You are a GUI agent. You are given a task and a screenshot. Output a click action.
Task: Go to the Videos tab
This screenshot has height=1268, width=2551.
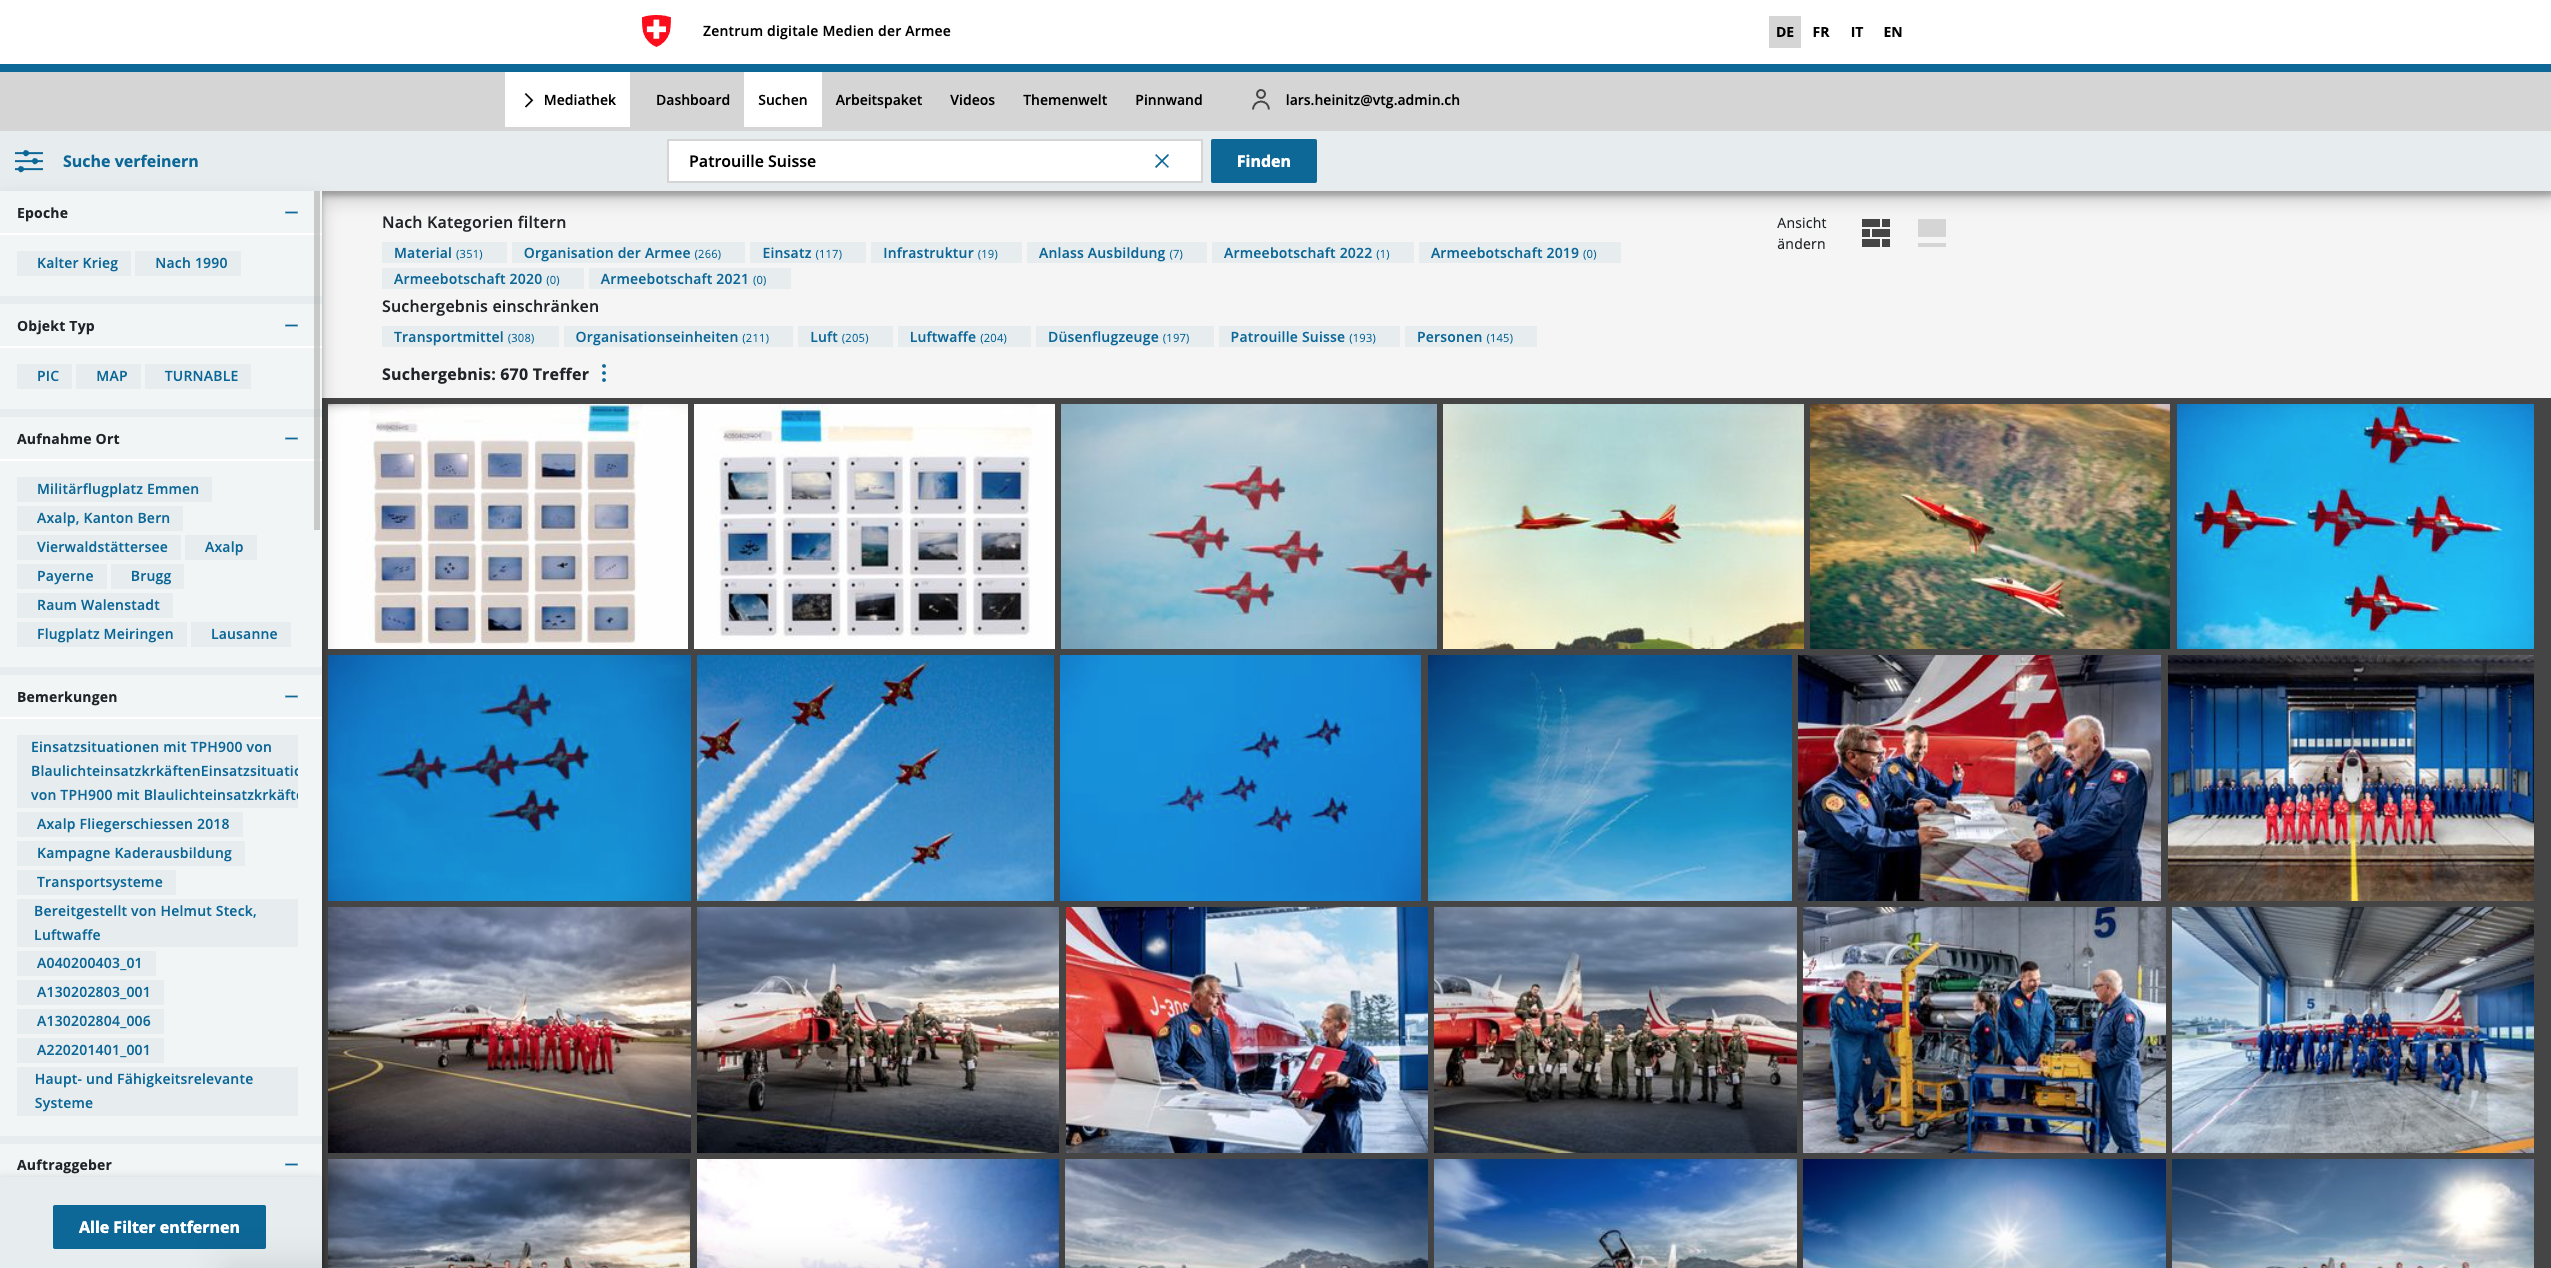tap(972, 100)
